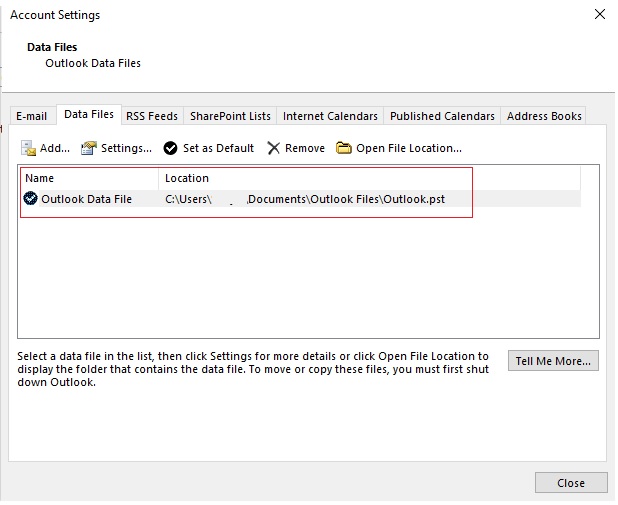The height and width of the screenshot is (505, 618).
Task: Click the Add data file envelope icon
Action: (x=28, y=148)
